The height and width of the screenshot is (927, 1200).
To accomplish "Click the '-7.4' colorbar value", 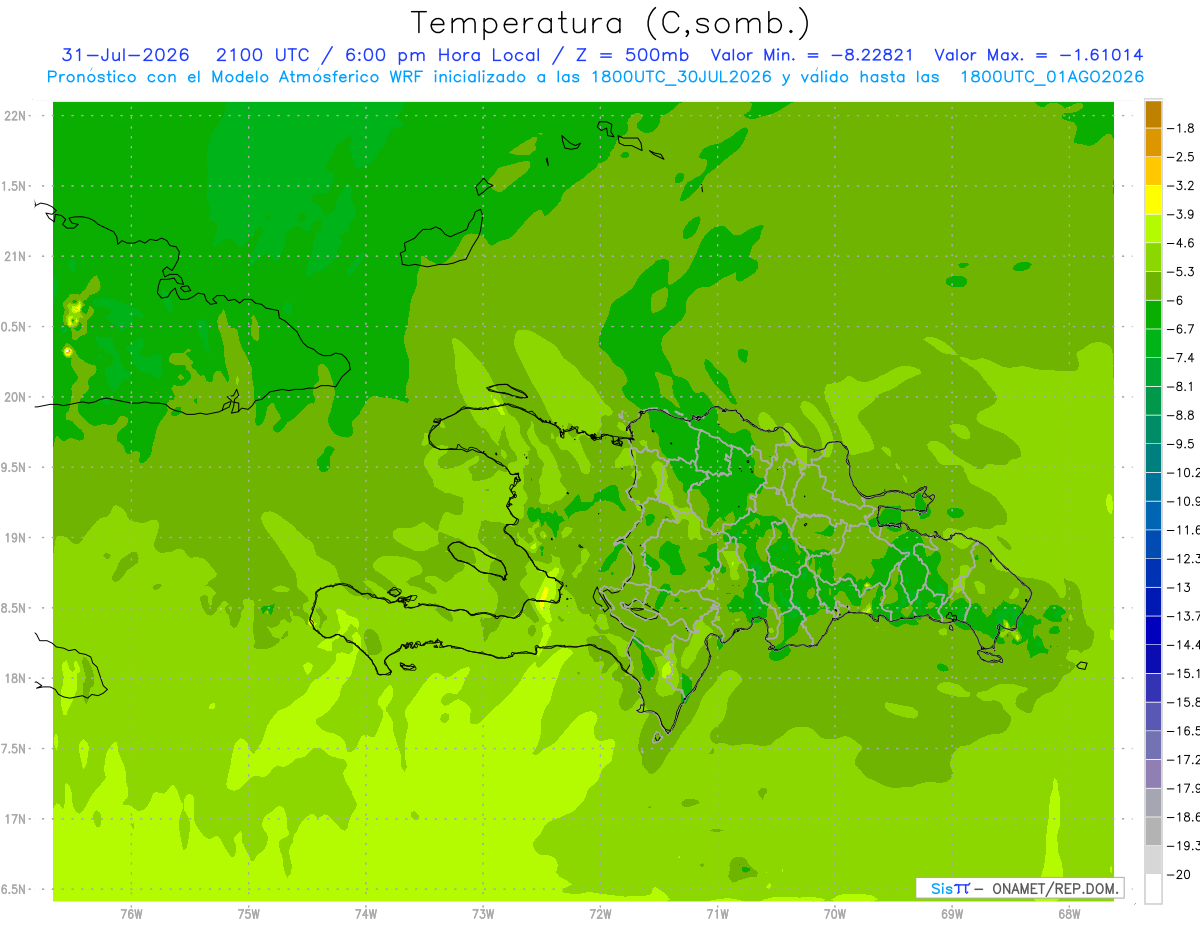I will coord(1182,357).
